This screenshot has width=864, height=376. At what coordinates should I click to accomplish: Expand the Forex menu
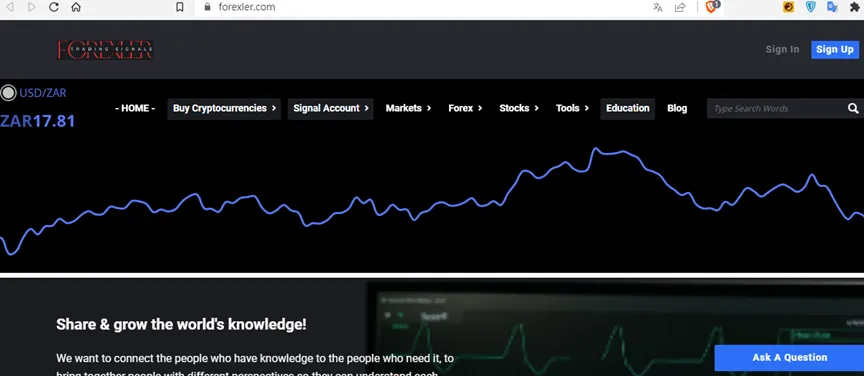tap(465, 109)
